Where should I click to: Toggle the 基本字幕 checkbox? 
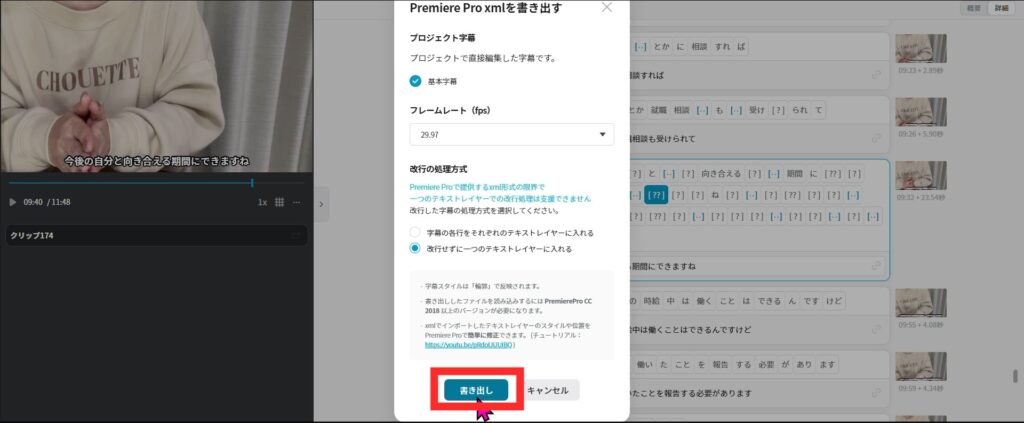(x=415, y=81)
